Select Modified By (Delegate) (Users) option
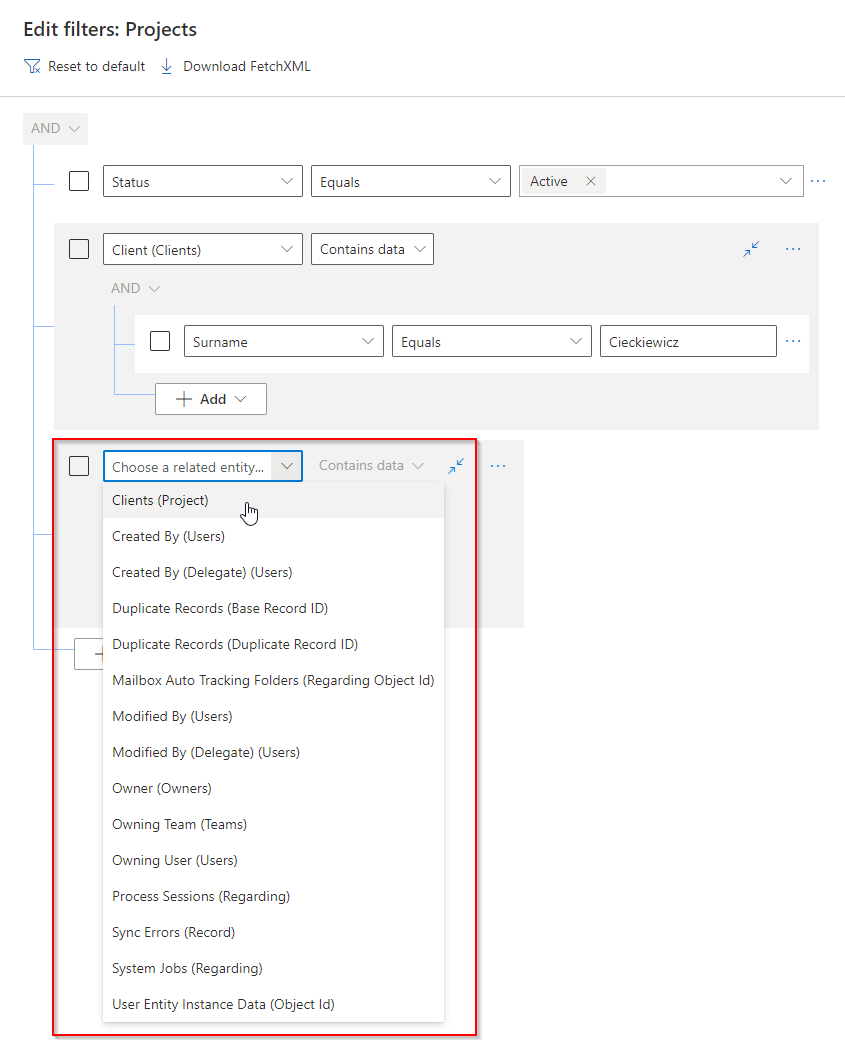The image size is (845, 1040). point(273,752)
